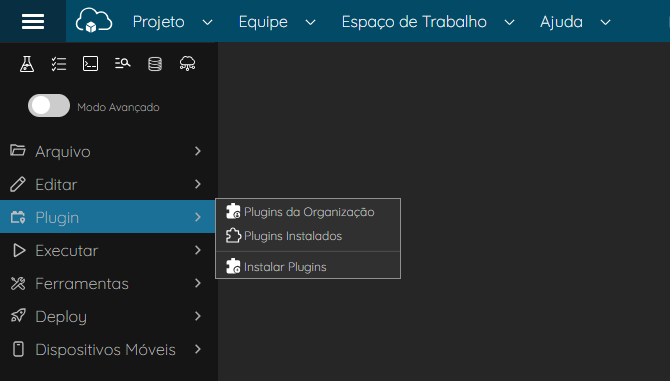This screenshot has height=381, width=670.
Task: Open the cloud cube logo icon
Action: point(94,21)
